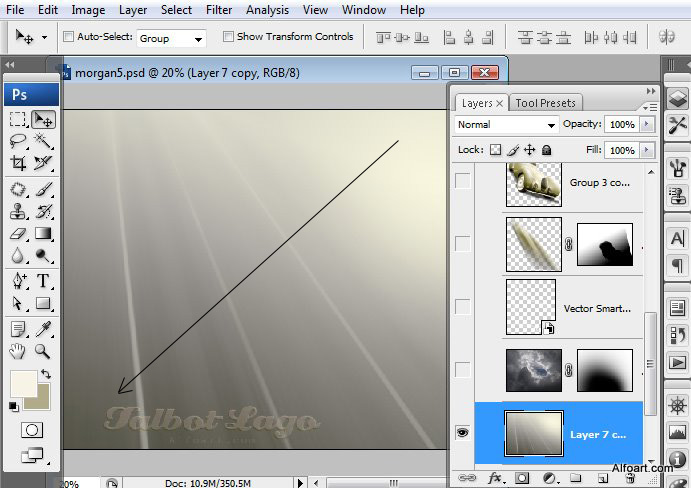Activate the Crop tool
The image size is (691, 488).
click(x=18, y=163)
